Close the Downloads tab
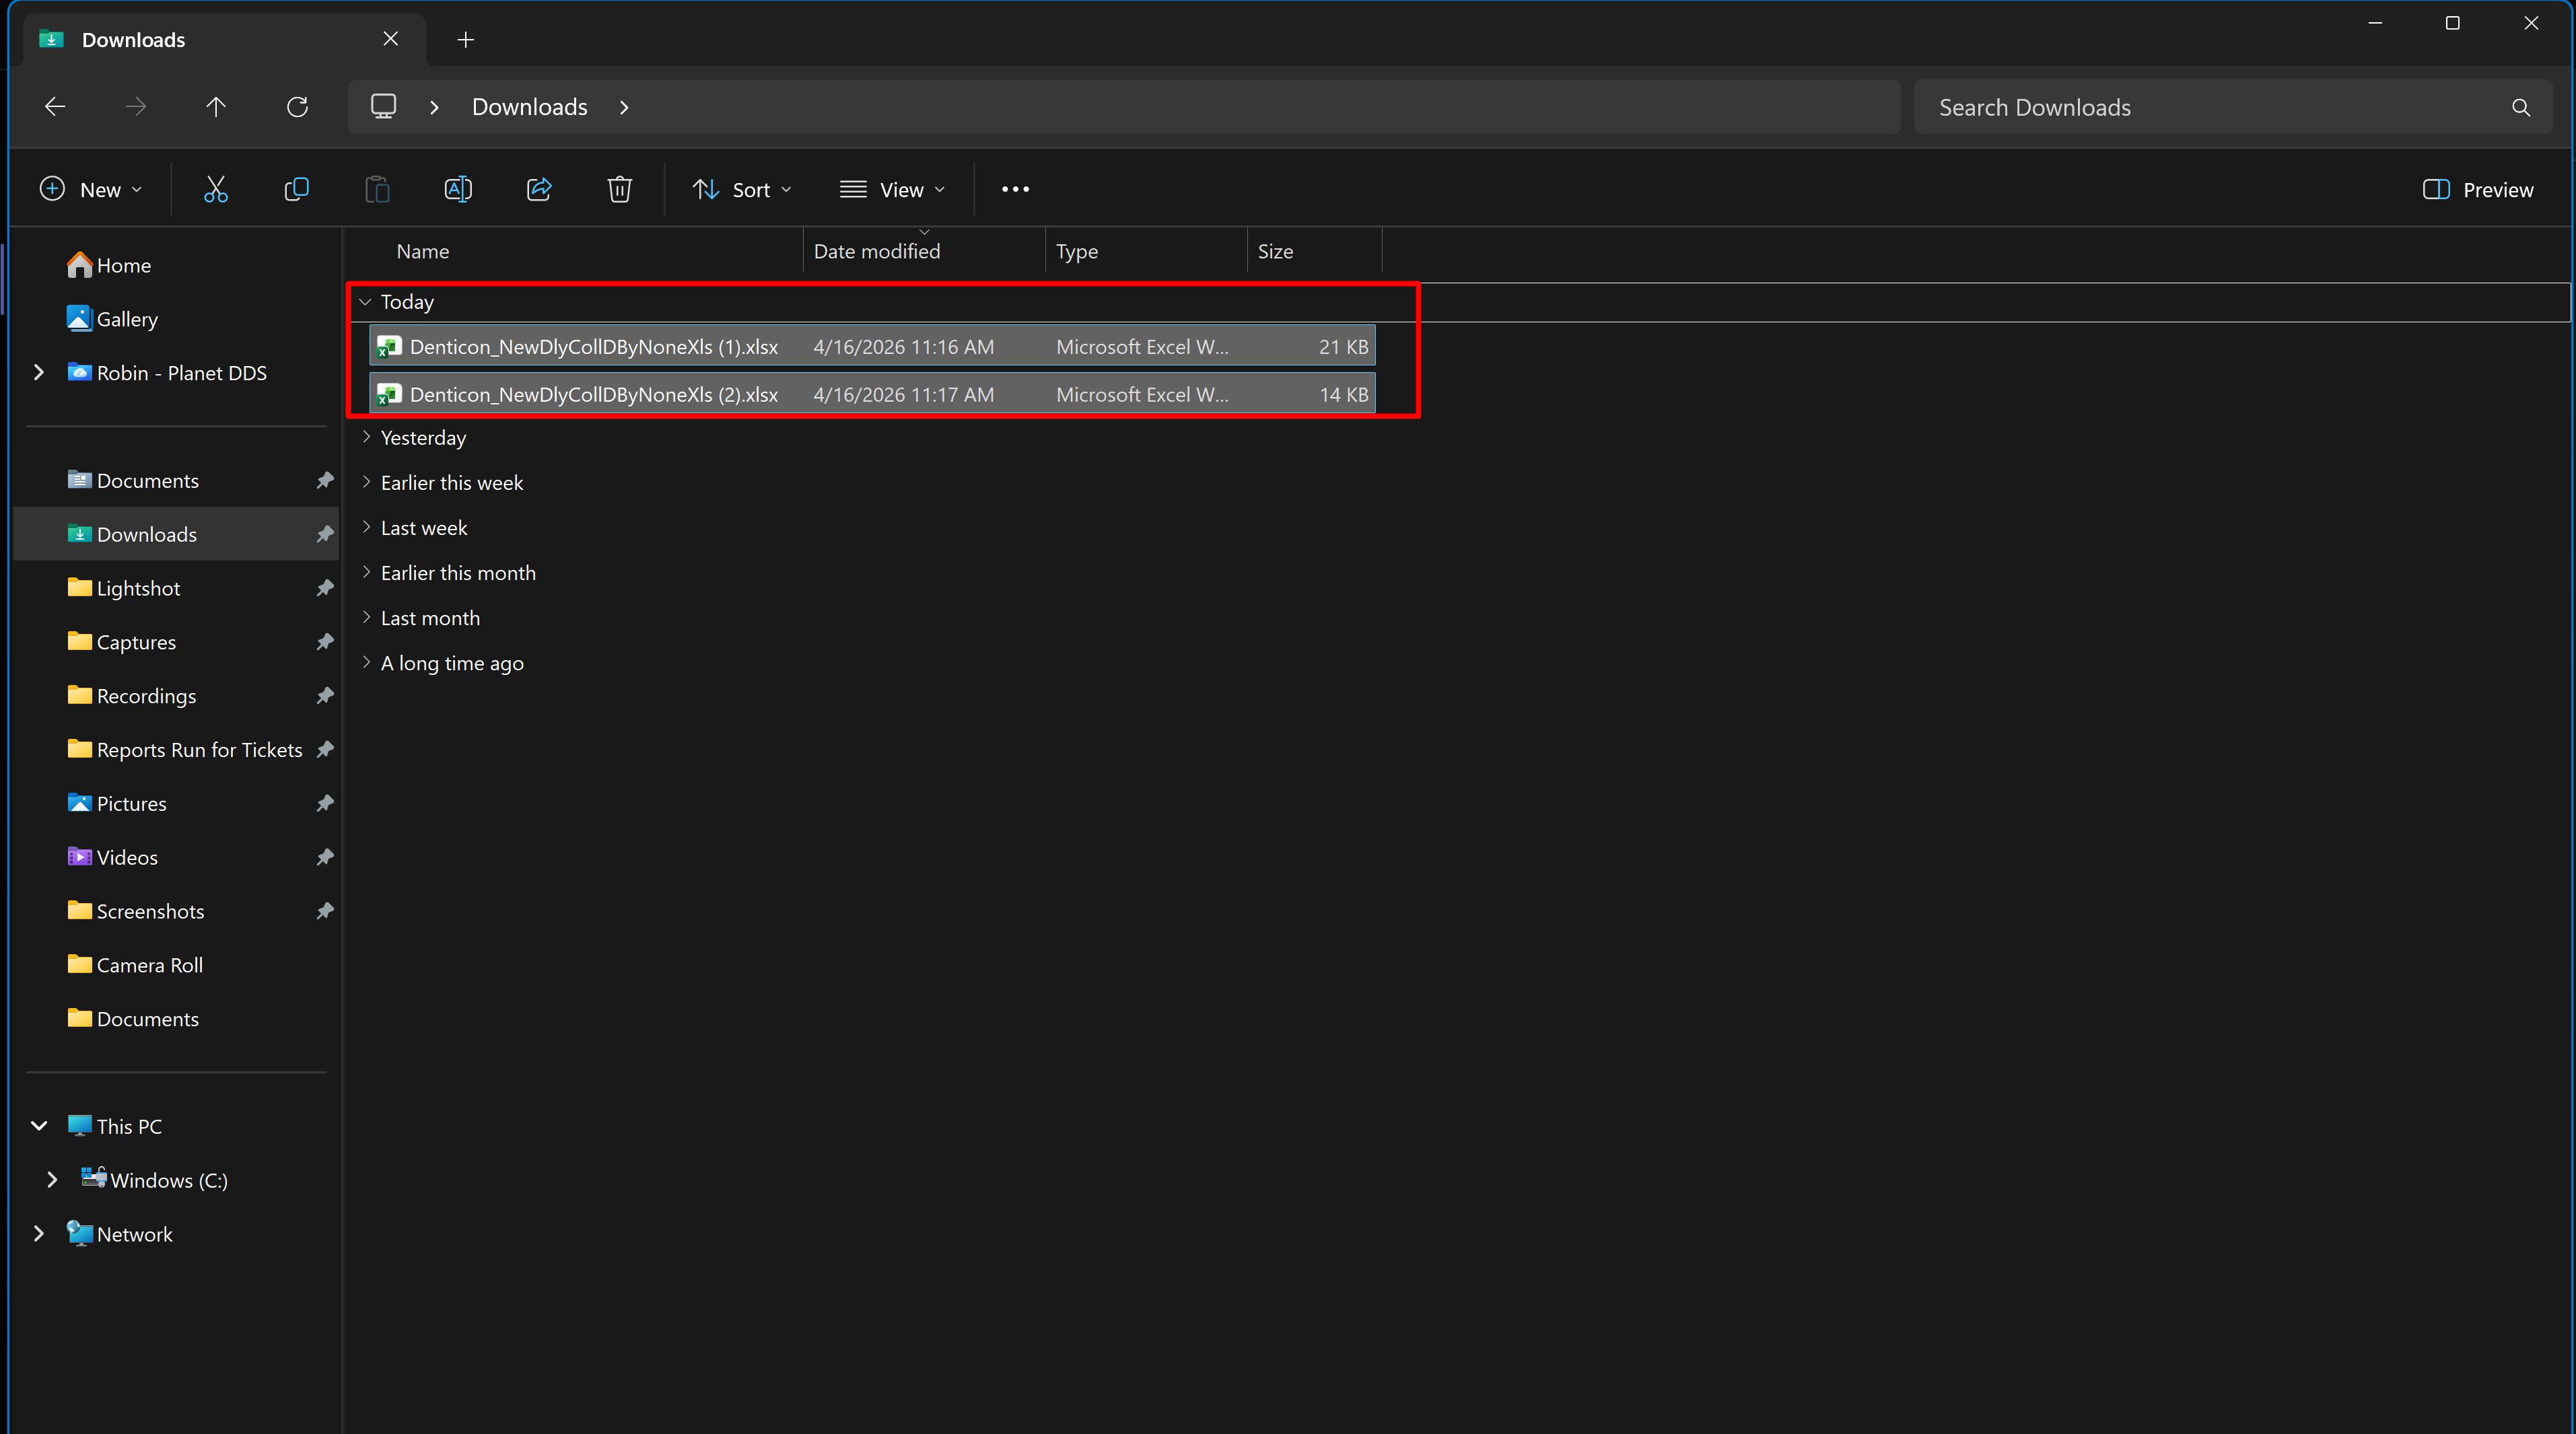This screenshot has height=1434, width=2576. pos(391,38)
